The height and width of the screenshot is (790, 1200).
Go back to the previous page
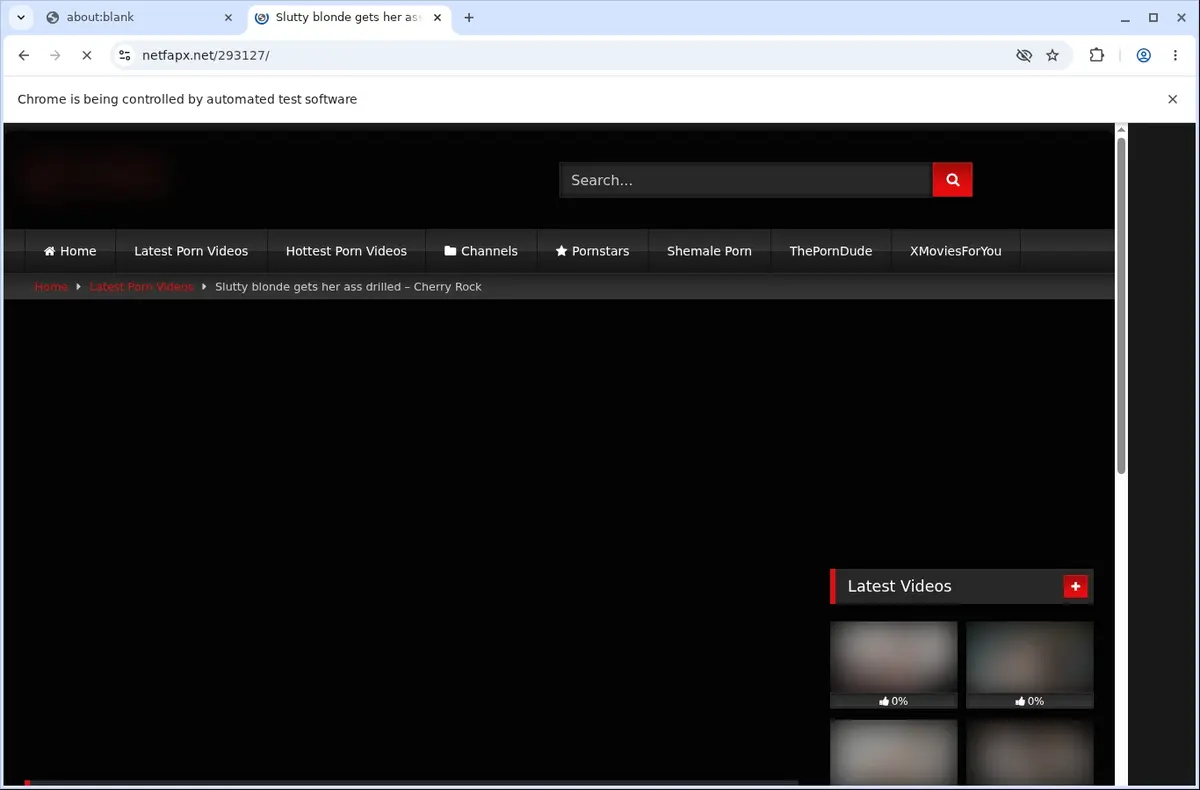(24, 55)
